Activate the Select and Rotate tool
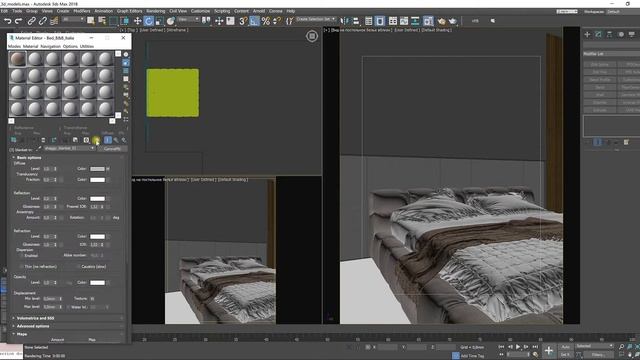The height and width of the screenshot is (360, 640). [x=149, y=21]
